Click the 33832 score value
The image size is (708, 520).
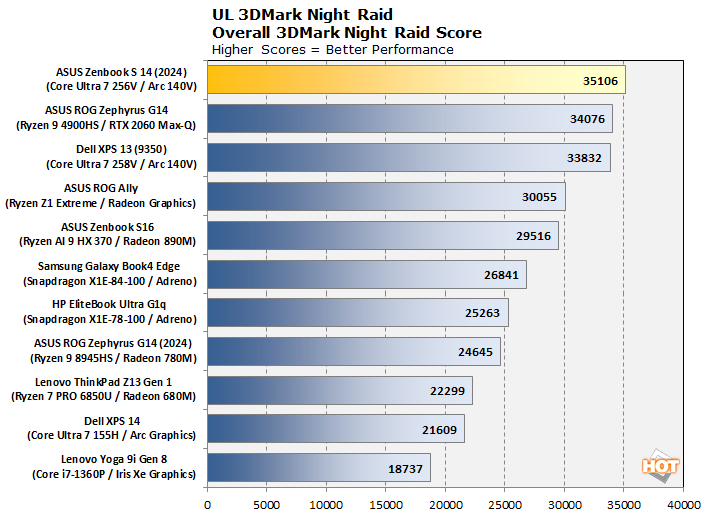pos(584,158)
